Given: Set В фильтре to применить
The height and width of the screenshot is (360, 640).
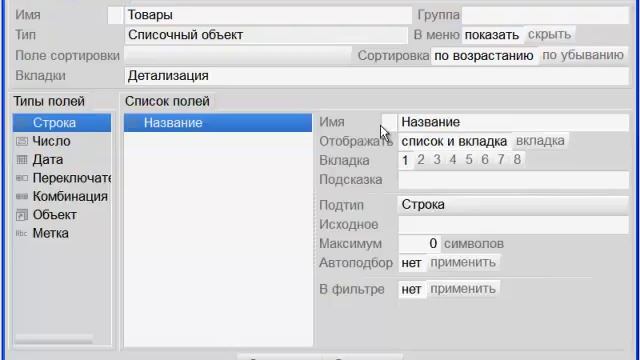Looking at the screenshot, I should click(463, 289).
